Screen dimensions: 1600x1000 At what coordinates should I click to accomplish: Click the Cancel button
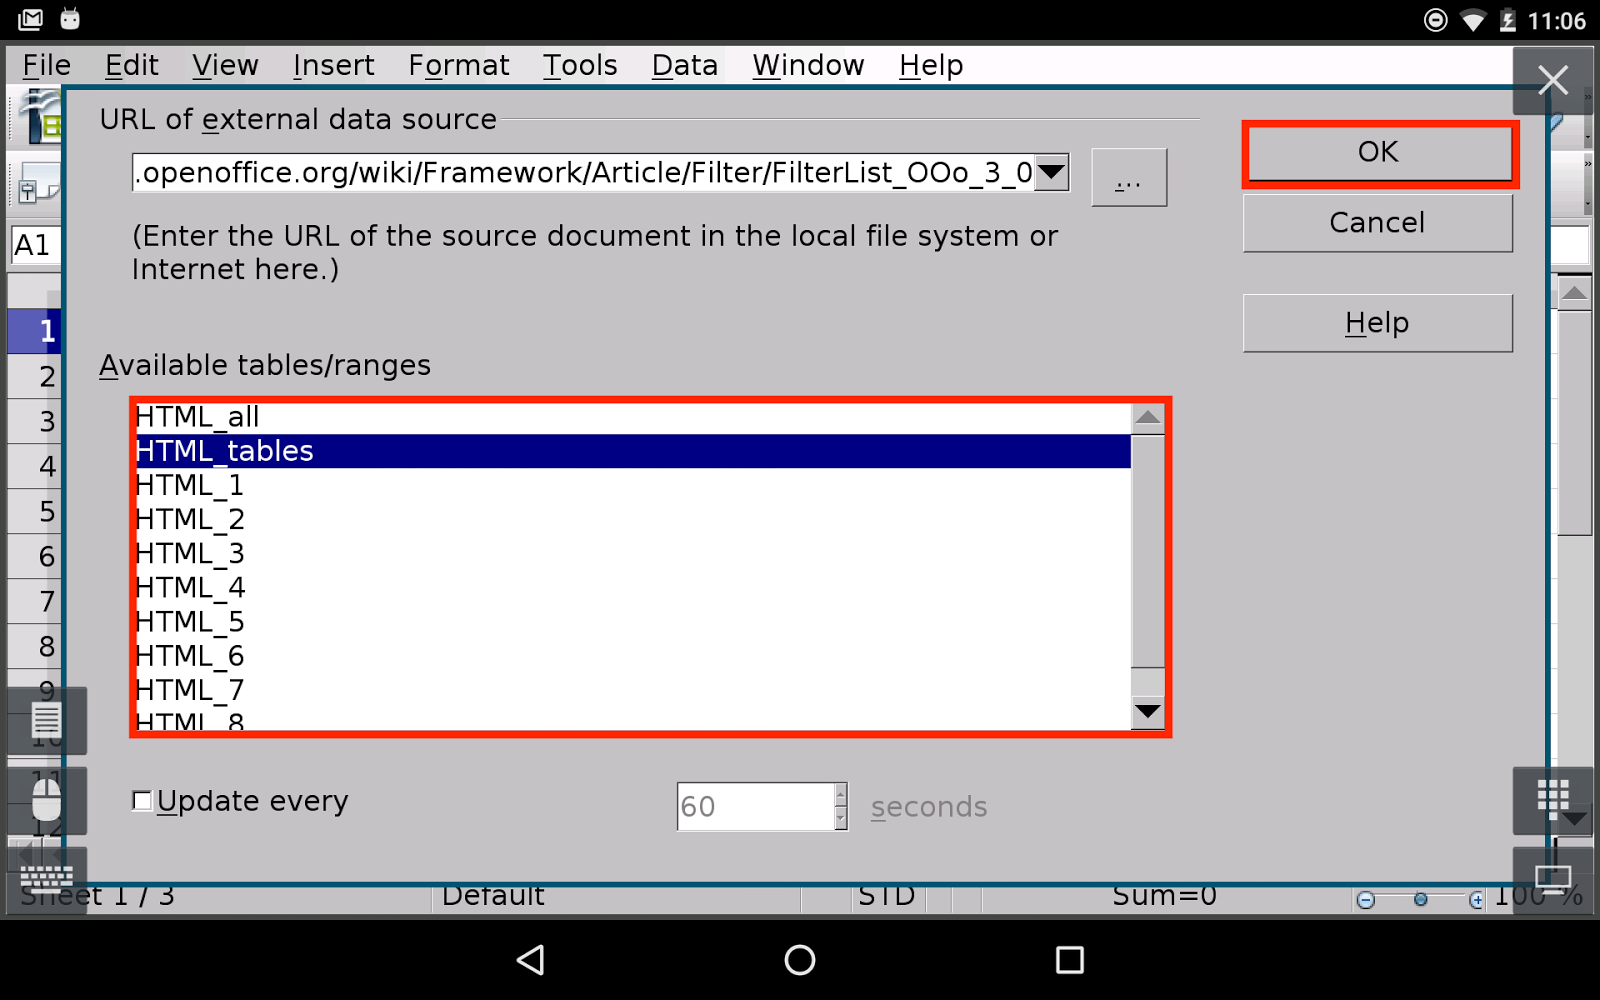pyautogui.click(x=1377, y=223)
